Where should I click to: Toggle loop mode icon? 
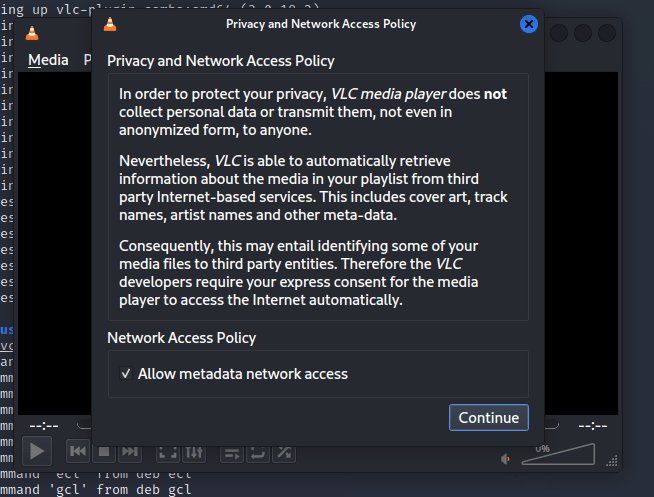pos(258,452)
